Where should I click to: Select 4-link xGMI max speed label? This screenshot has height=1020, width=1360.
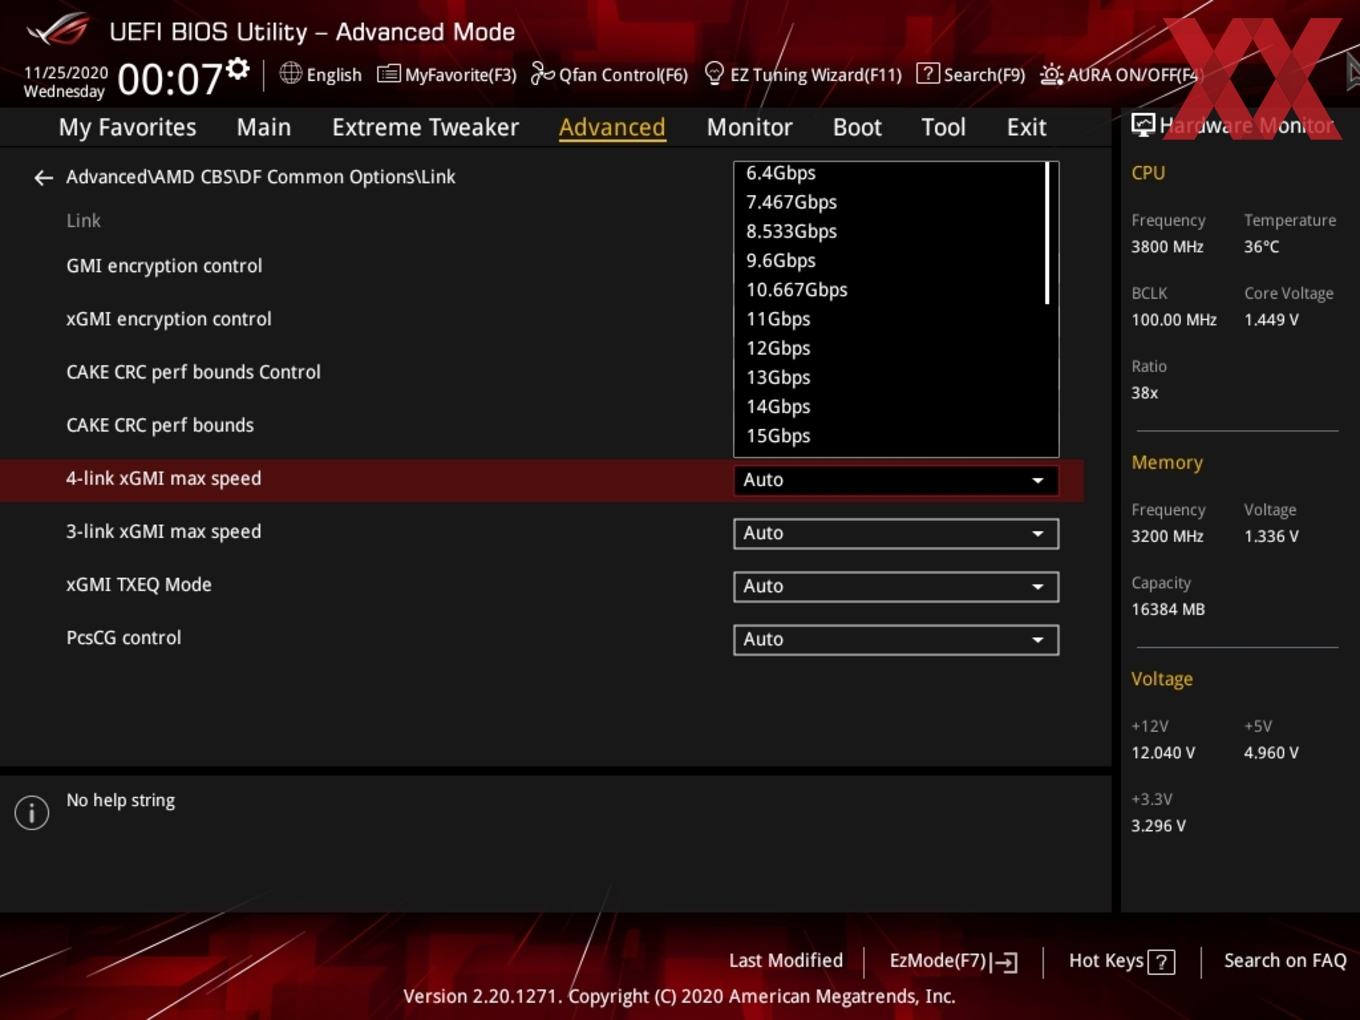[164, 479]
